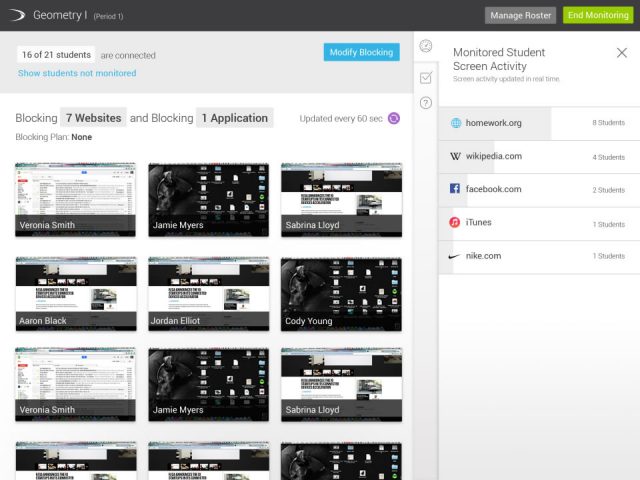640x480 pixels.
Task: Click the Nike swoosh icon
Action: tap(455, 256)
